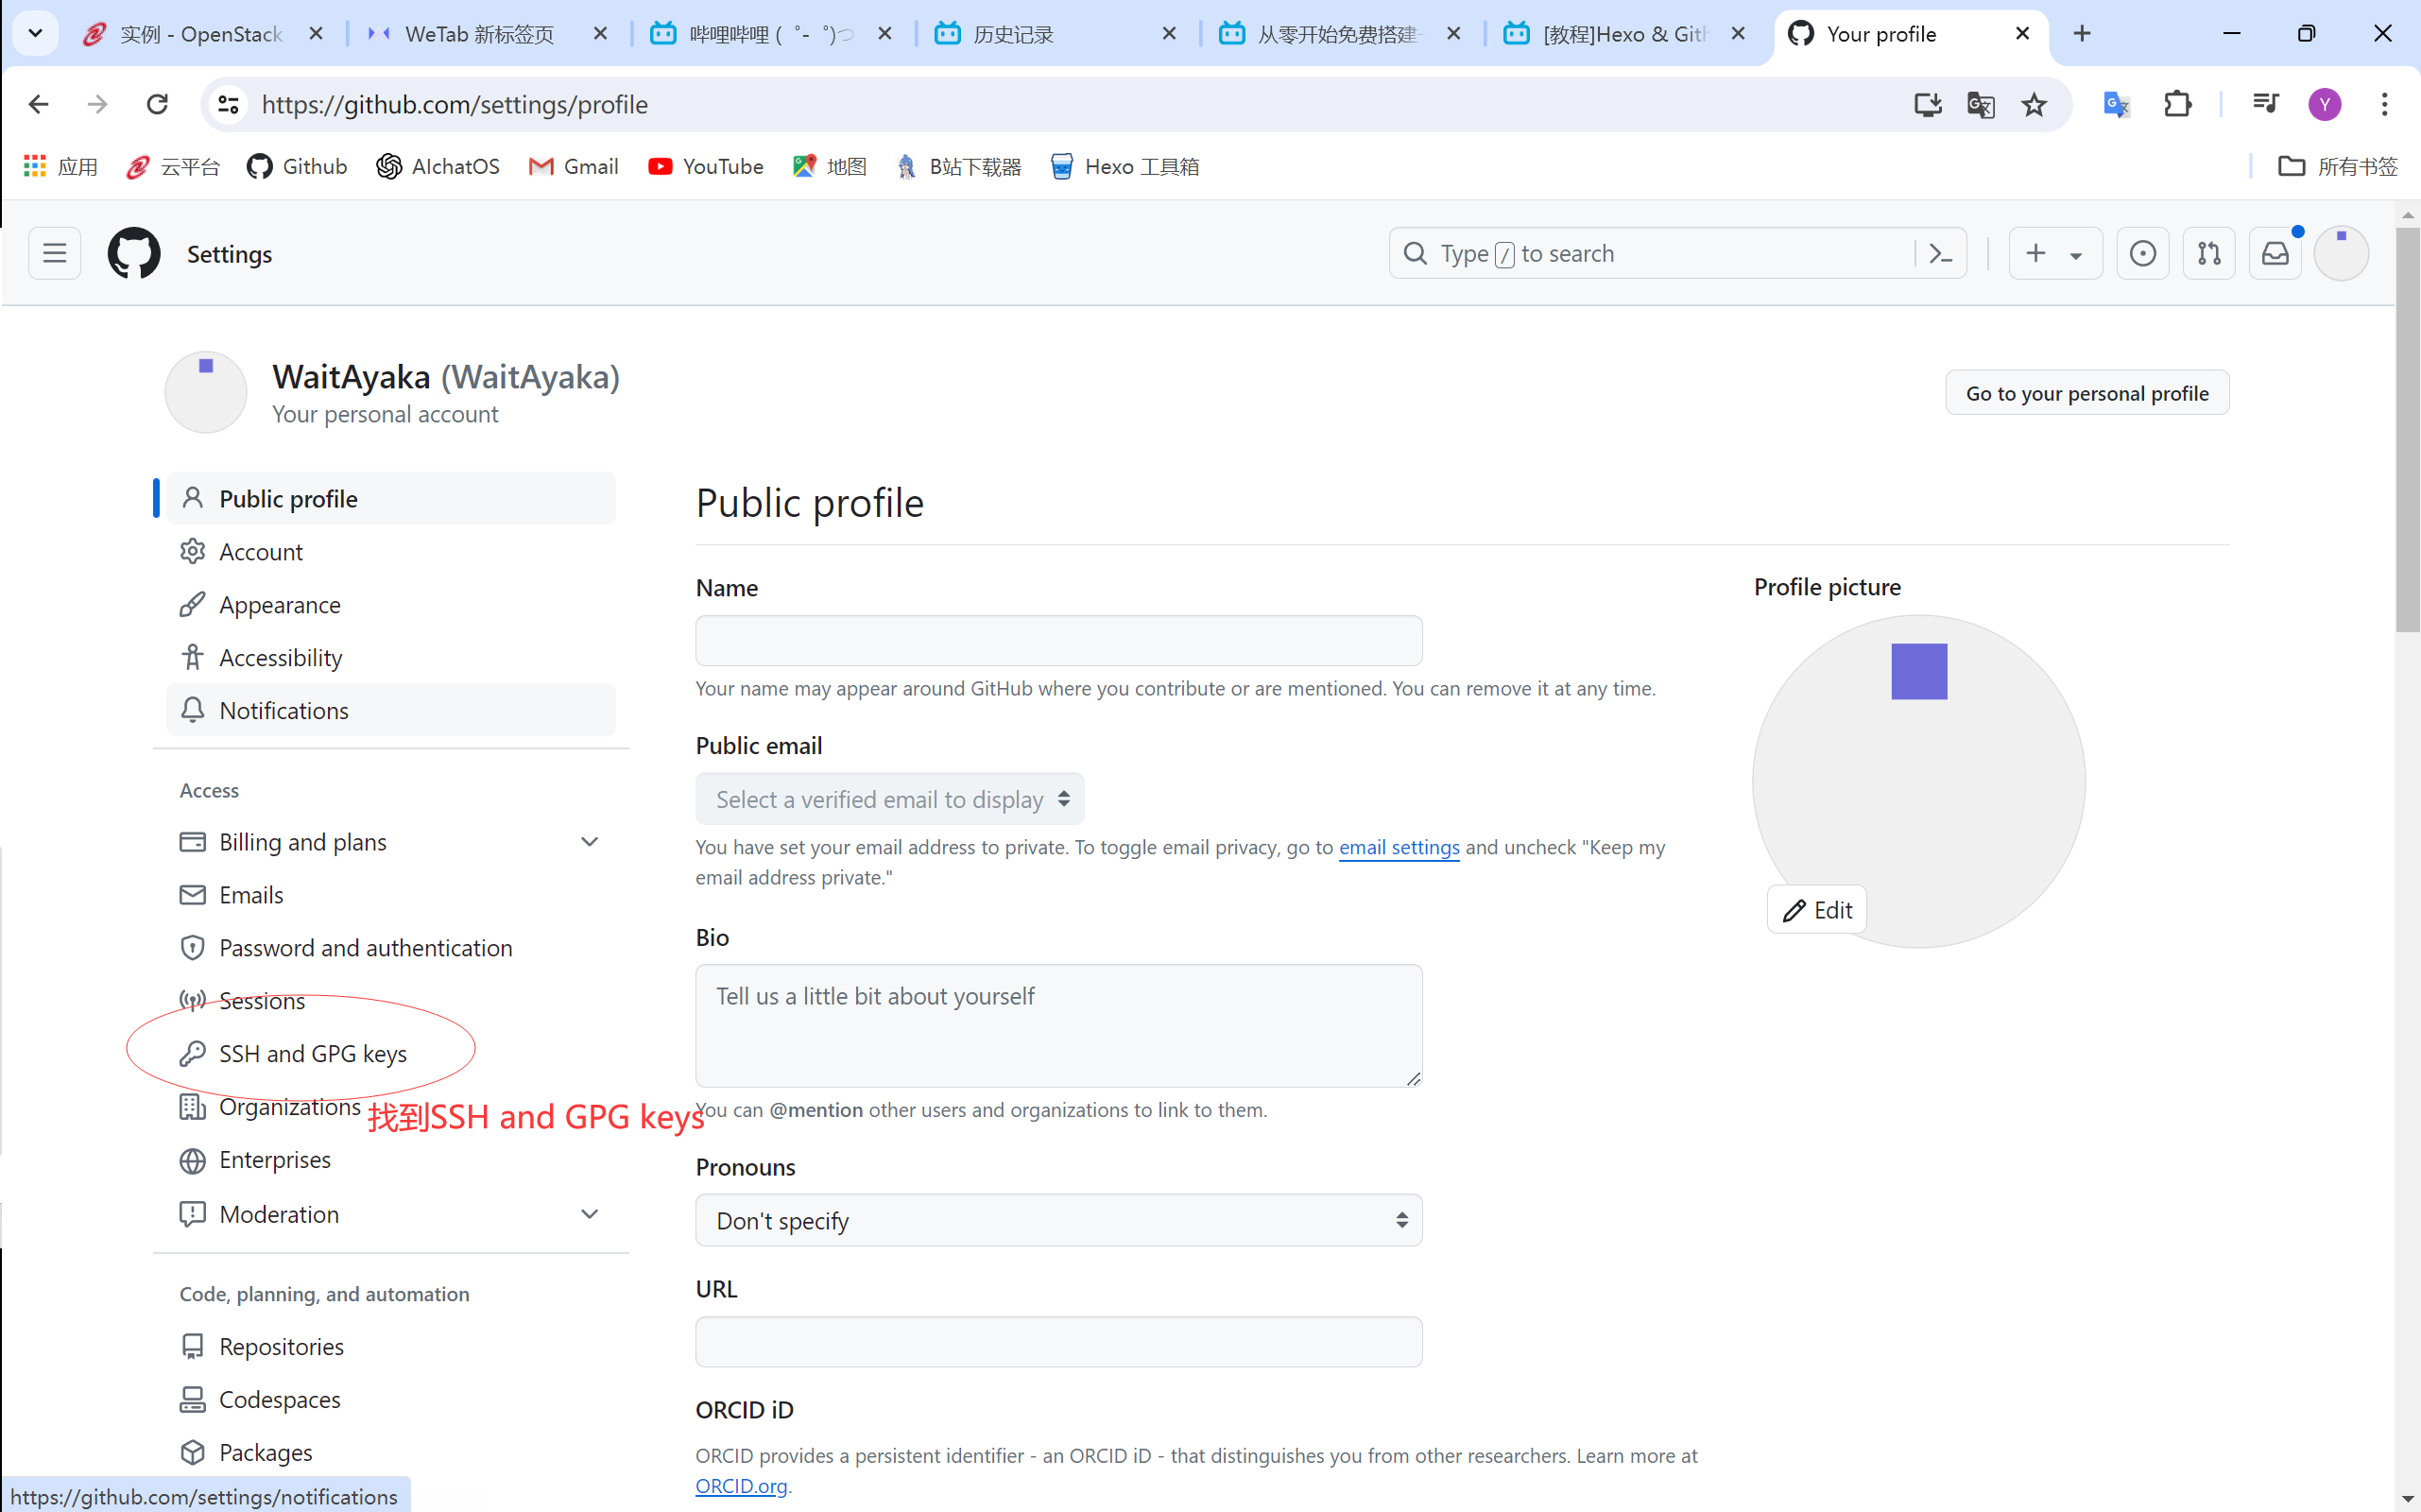Click Go to your personal profile

2086,393
